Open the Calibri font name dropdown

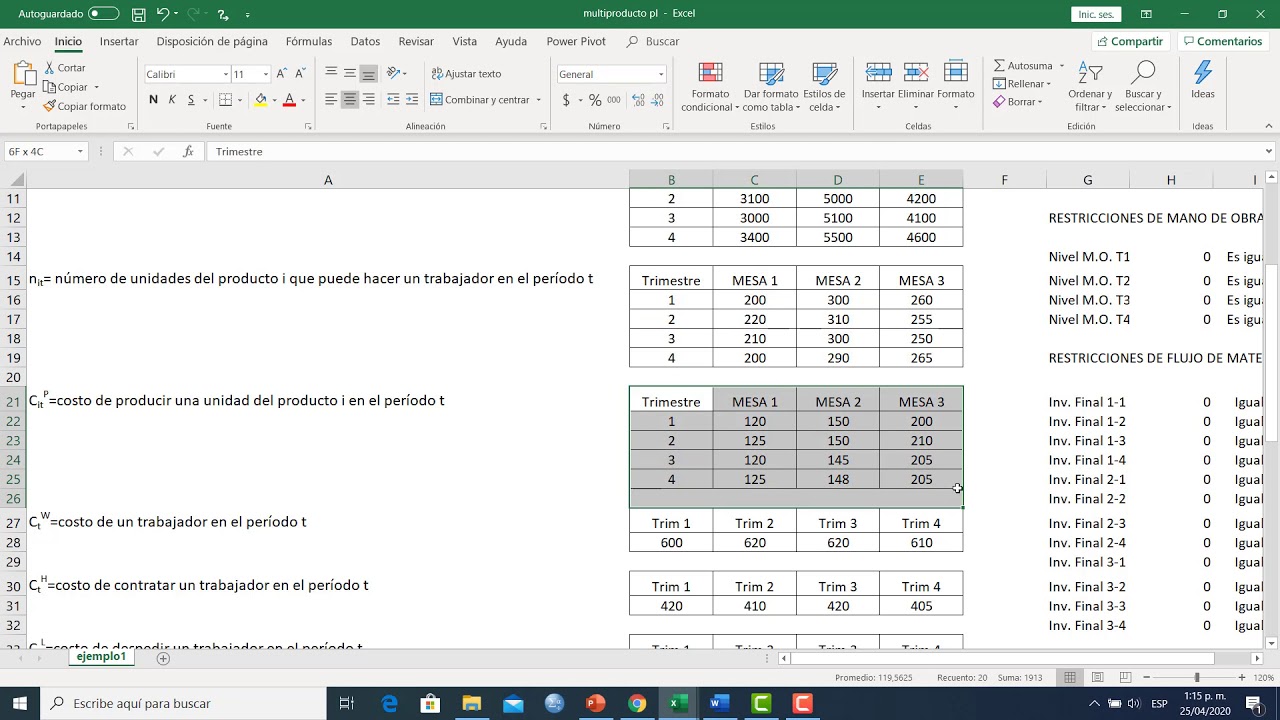coord(225,74)
